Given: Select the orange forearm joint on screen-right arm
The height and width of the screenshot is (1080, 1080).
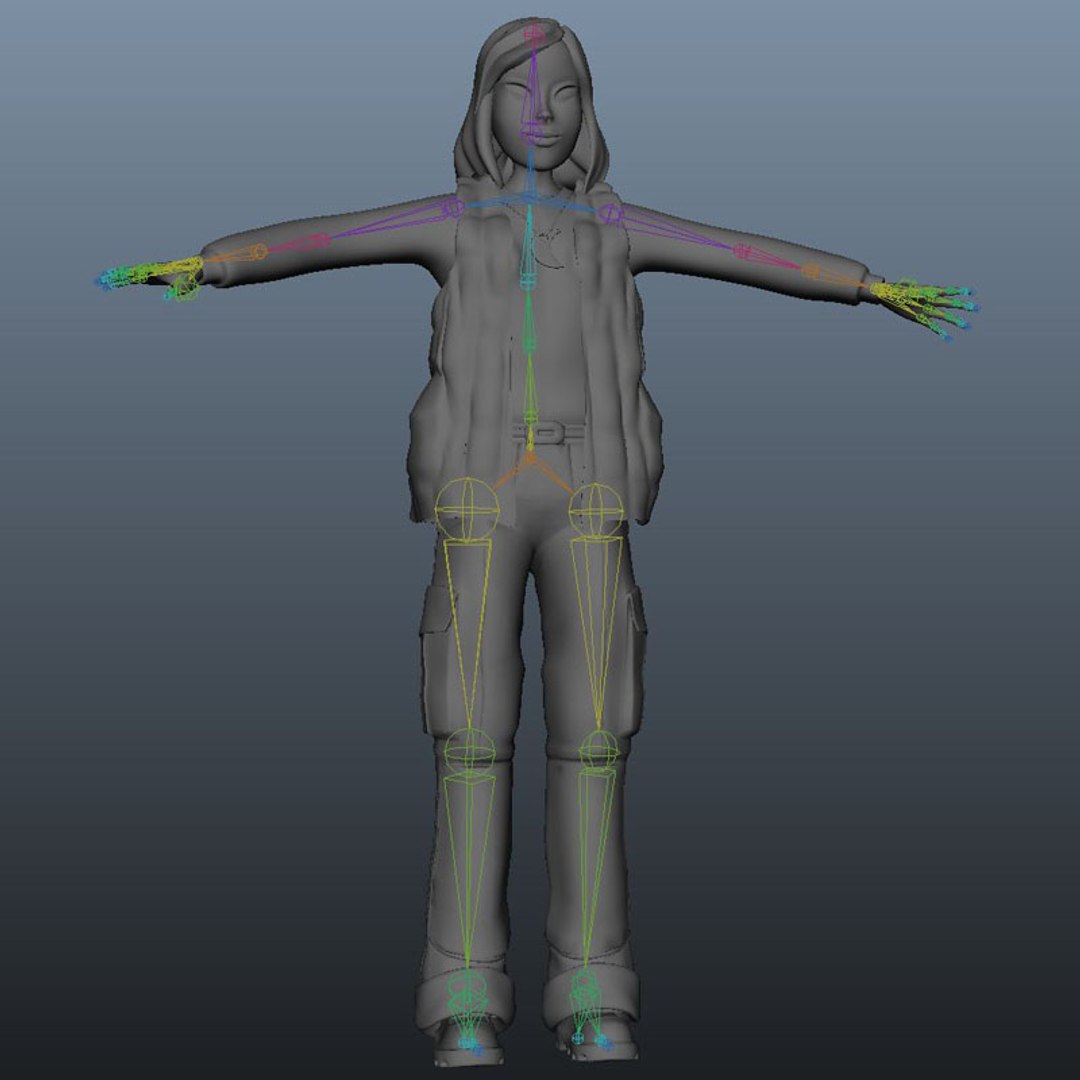Looking at the screenshot, I should coord(811,272).
